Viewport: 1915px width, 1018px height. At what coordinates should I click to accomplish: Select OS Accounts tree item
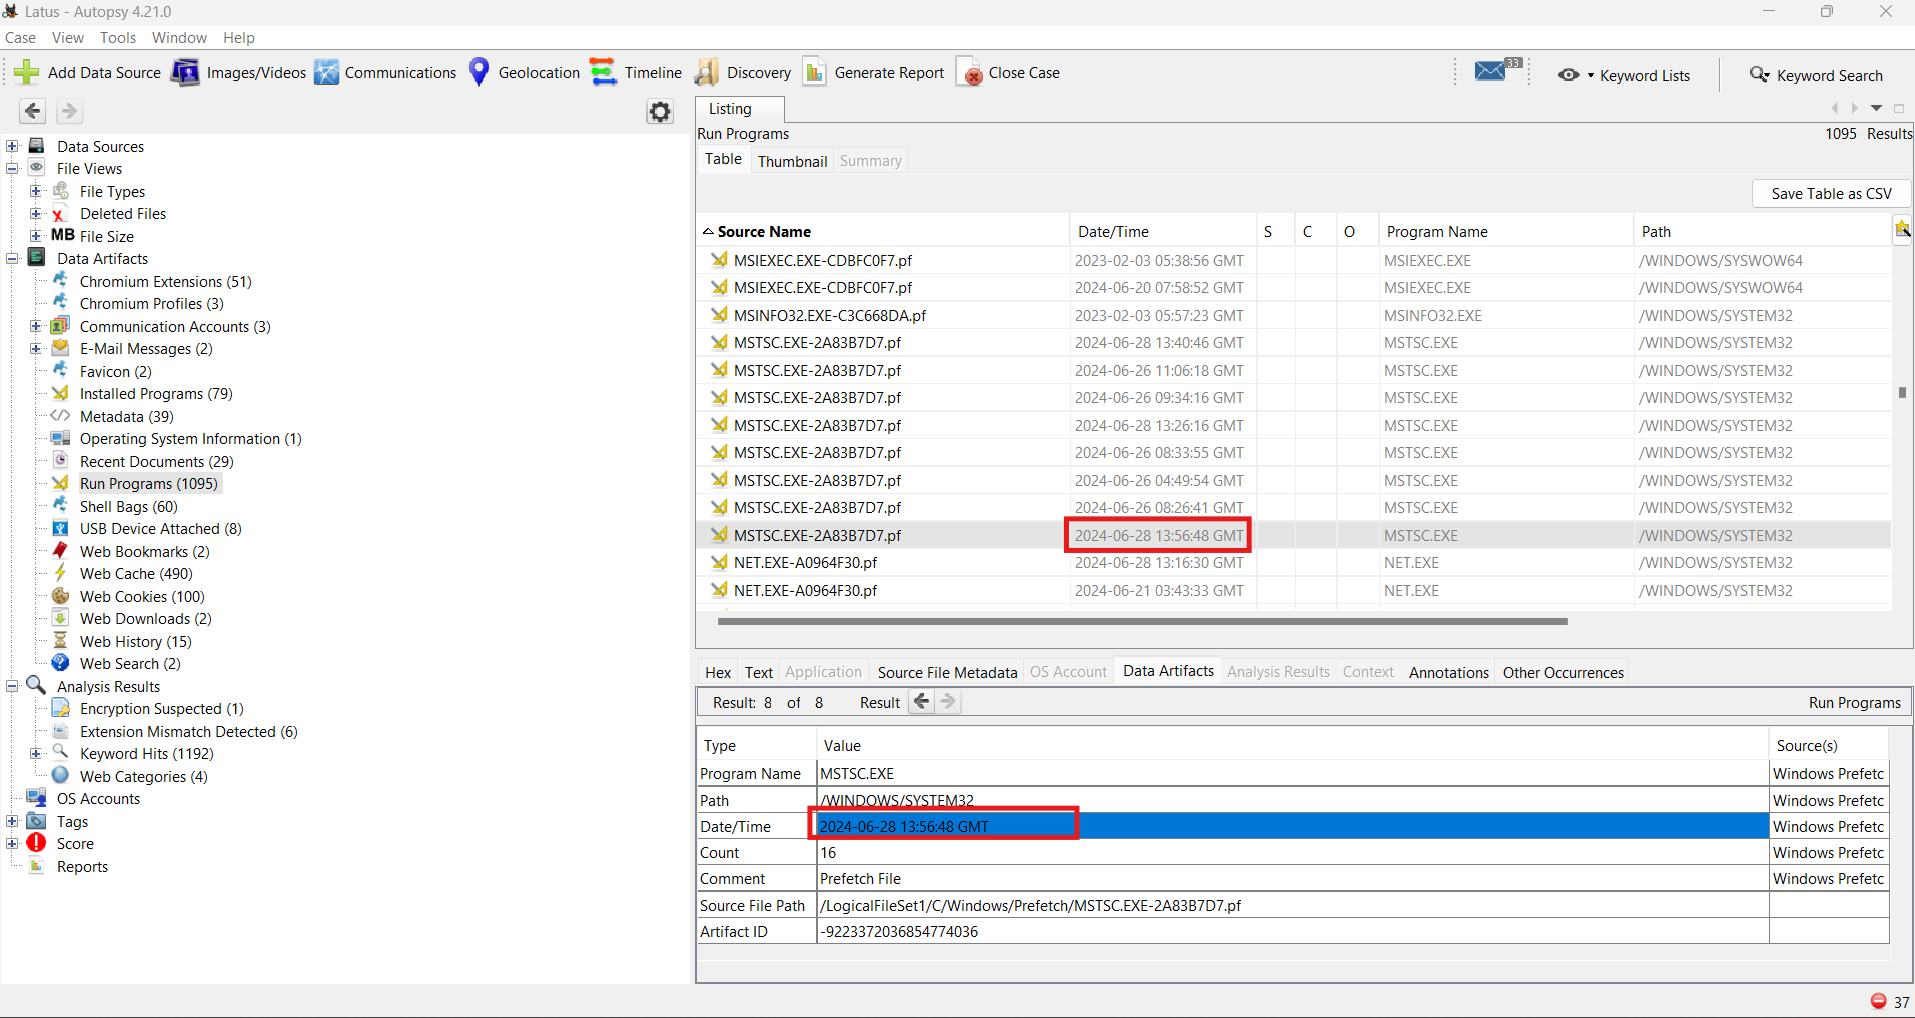(98, 799)
